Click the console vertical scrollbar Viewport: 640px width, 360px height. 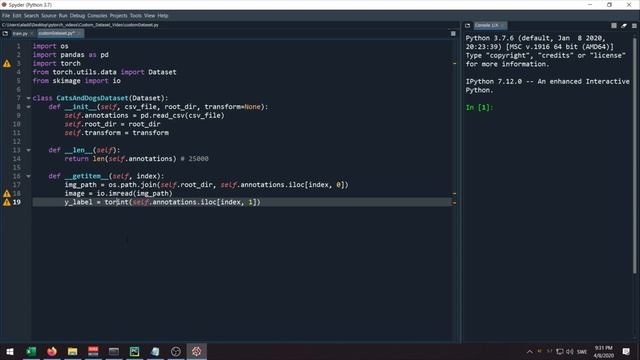pos(635,155)
